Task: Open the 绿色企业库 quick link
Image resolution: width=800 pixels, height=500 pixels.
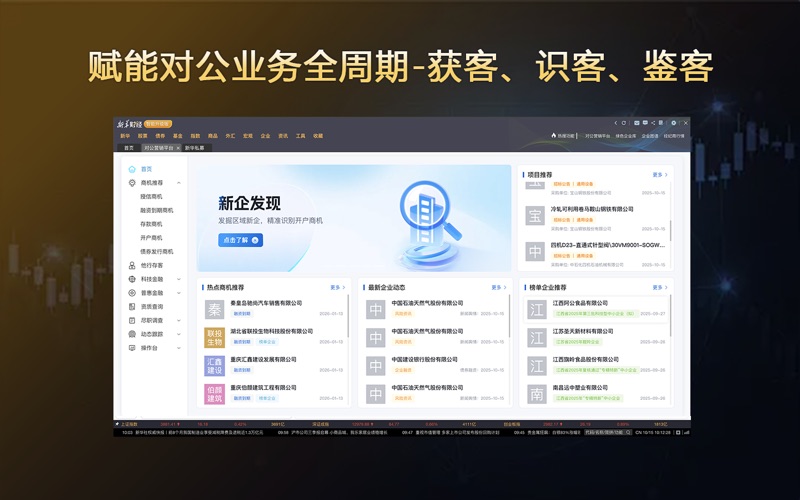Action: (x=626, y=136)
